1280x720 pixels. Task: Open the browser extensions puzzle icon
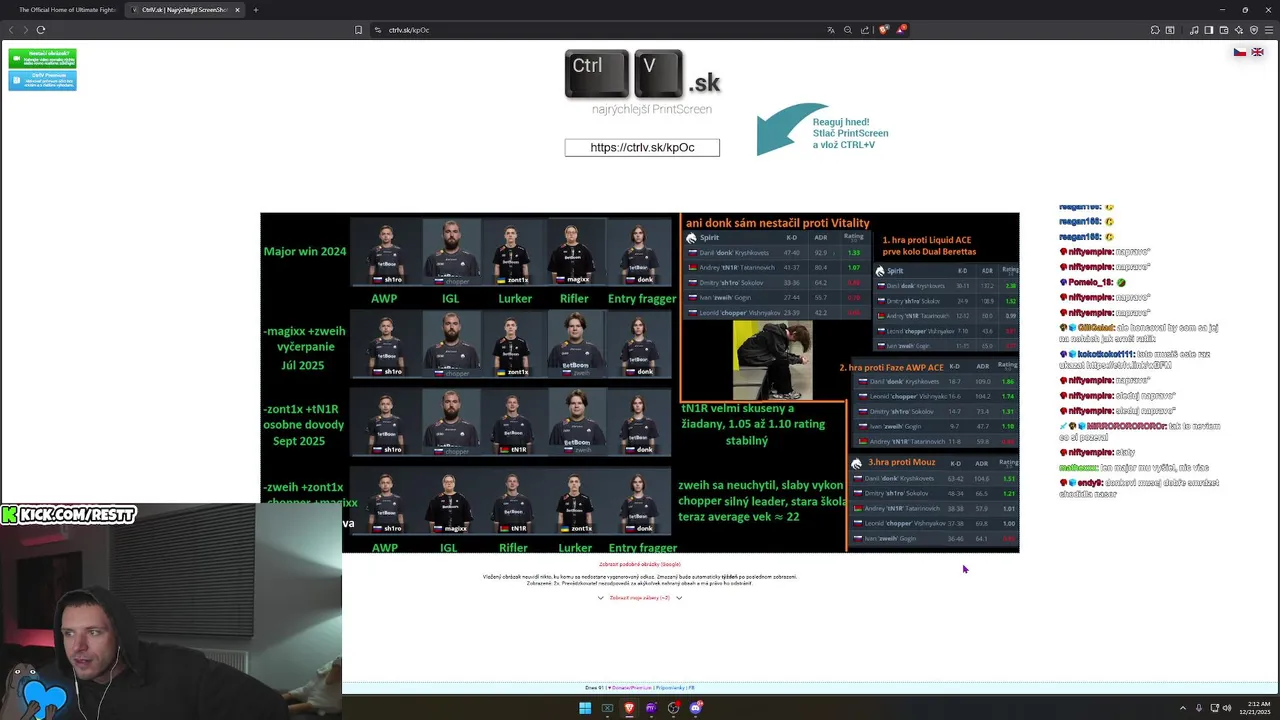(x=1155, y=30)
